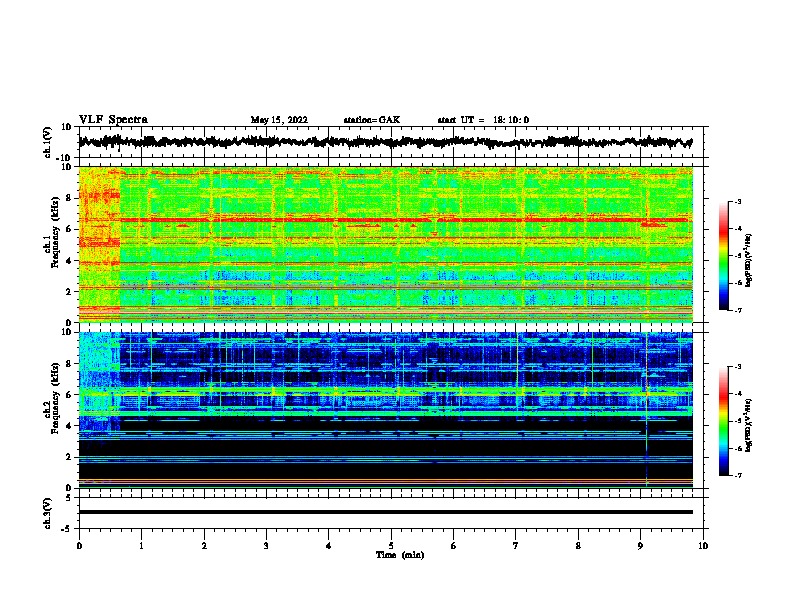This screenshot has width=792, height=612.
Task: Click time axis tick label "6"
Action: (454, 546)
